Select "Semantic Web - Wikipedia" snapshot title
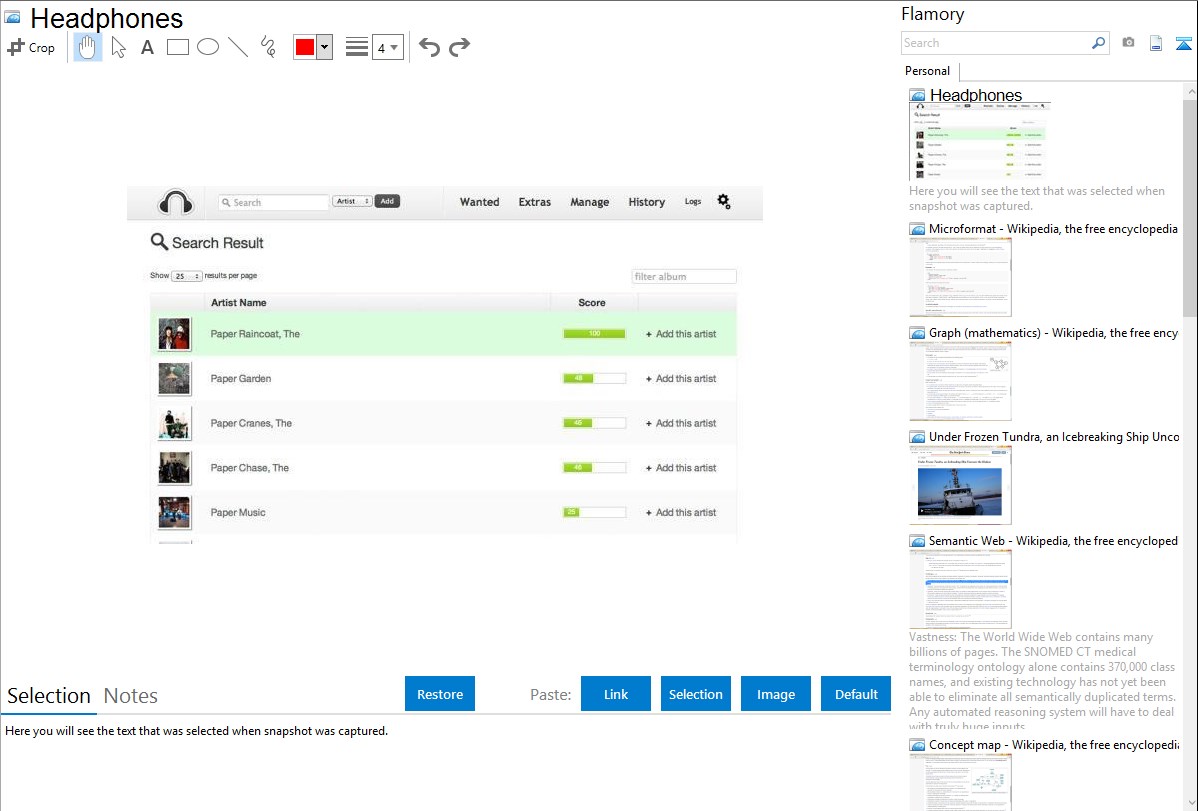 (1054, 540)
